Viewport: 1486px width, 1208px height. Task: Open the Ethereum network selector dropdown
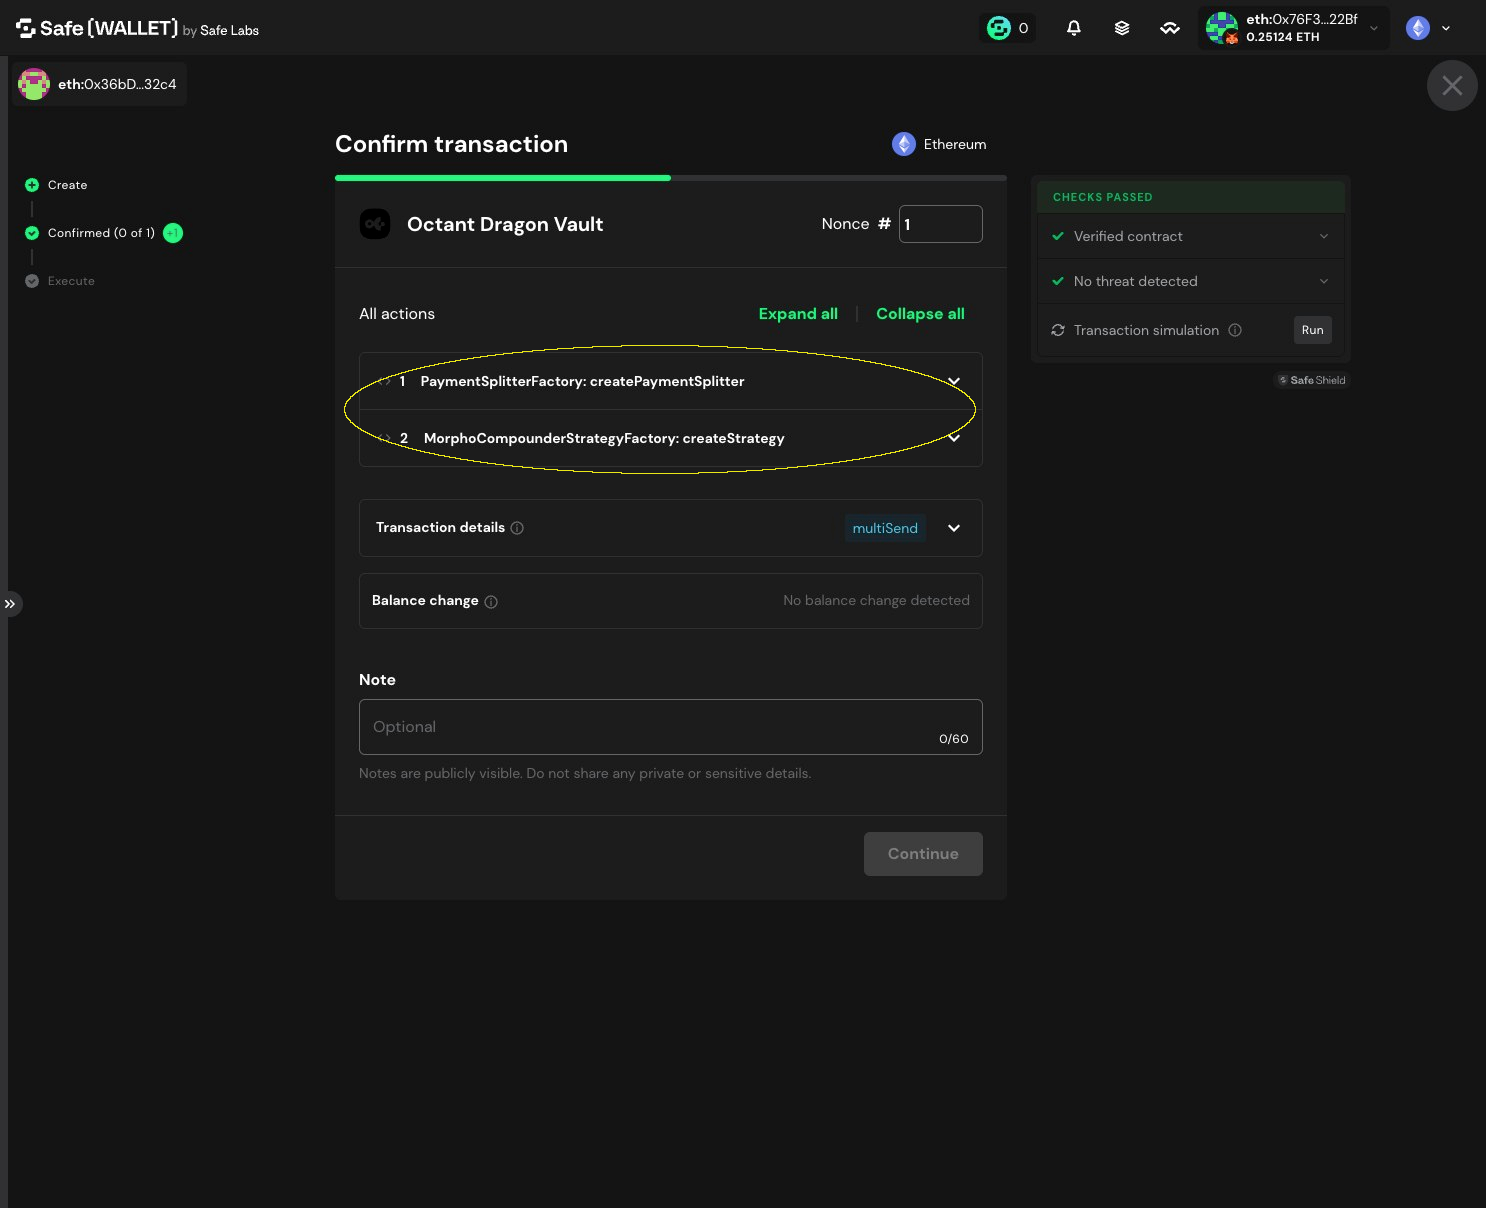[1429, 28]
